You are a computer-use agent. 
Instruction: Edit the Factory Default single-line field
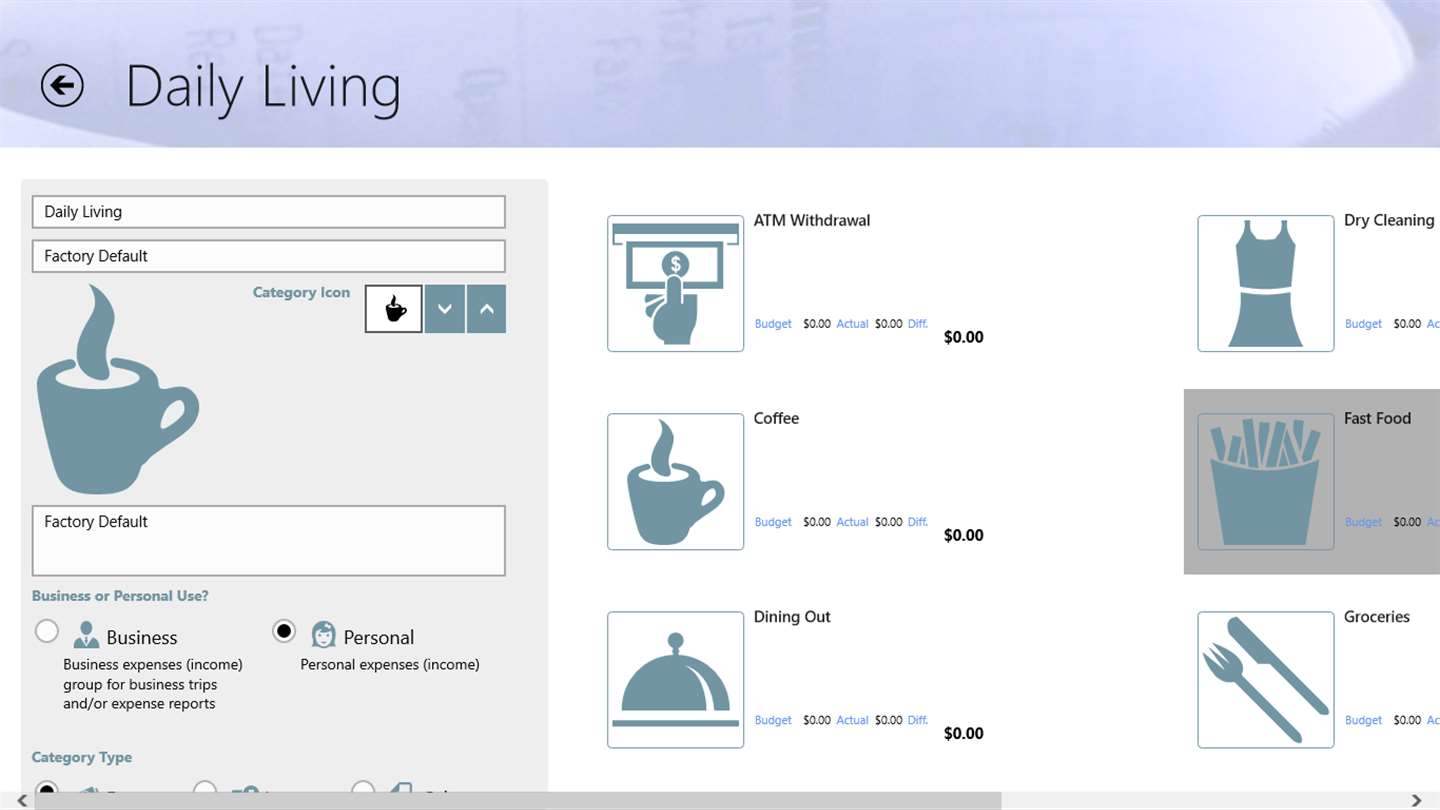[269, 256]
